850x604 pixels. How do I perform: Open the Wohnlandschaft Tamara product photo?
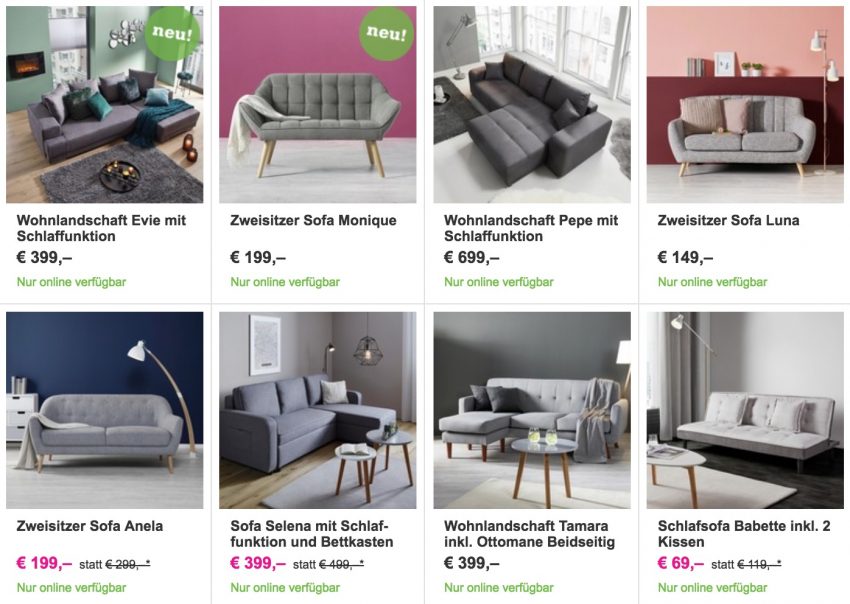(532, 410)
